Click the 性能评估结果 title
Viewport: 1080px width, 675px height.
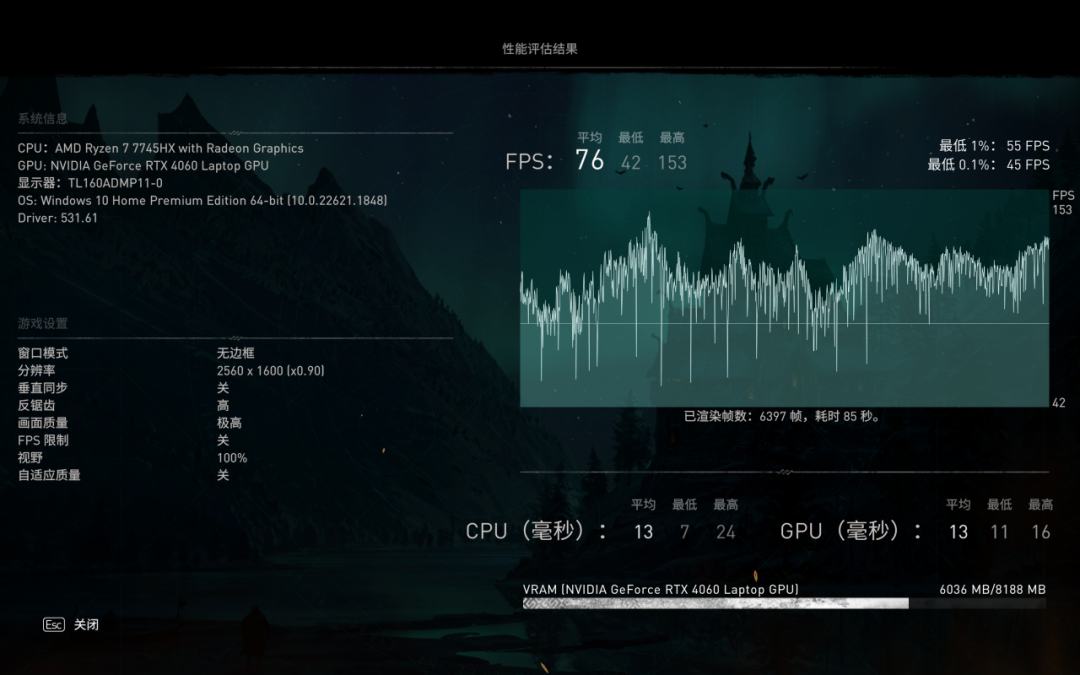[x=540, y=49]
